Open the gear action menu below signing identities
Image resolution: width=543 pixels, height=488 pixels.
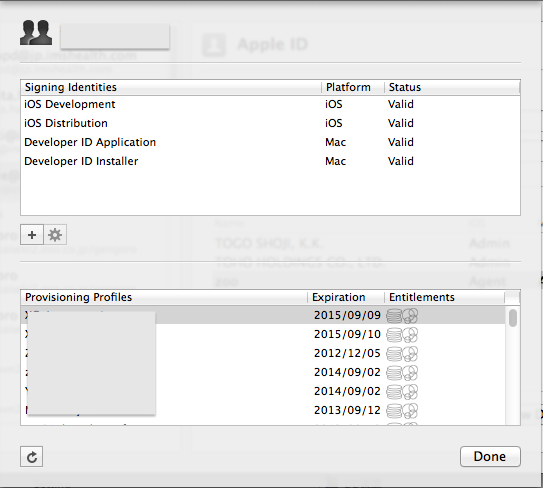[55, 235]
